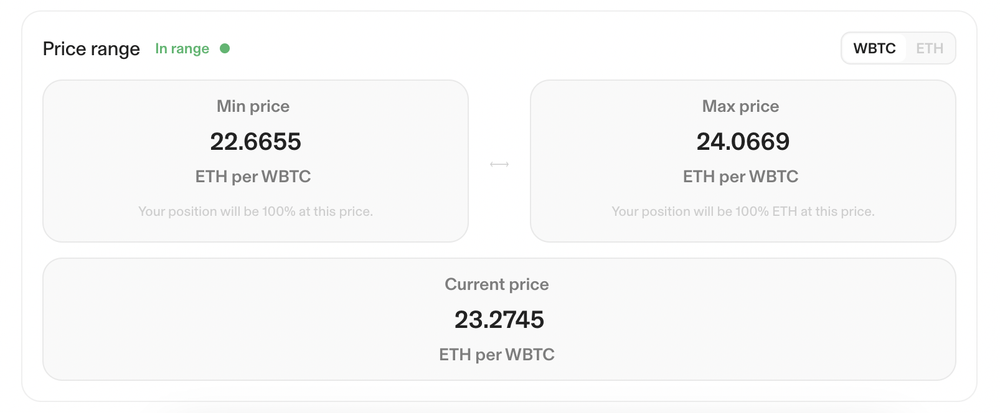The height and width of the screenshot is (413, 1000).
Task: Click the position note under min price
Action: click(x=255, y=211)
